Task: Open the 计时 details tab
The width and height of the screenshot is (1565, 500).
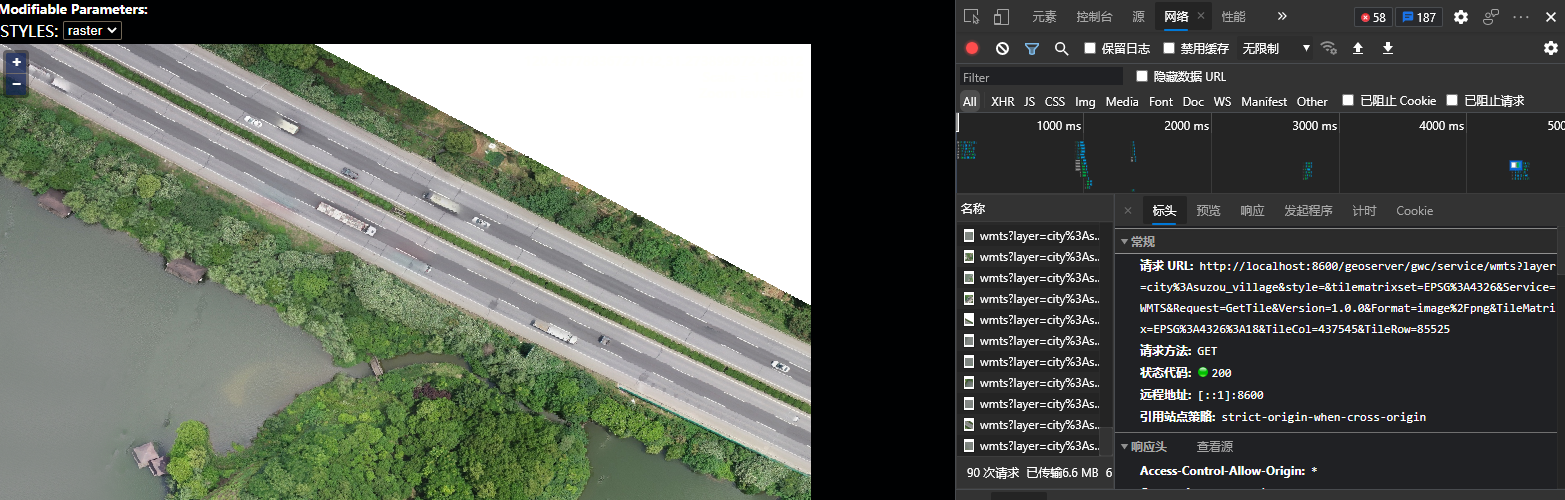Action: pos(1364,211)
